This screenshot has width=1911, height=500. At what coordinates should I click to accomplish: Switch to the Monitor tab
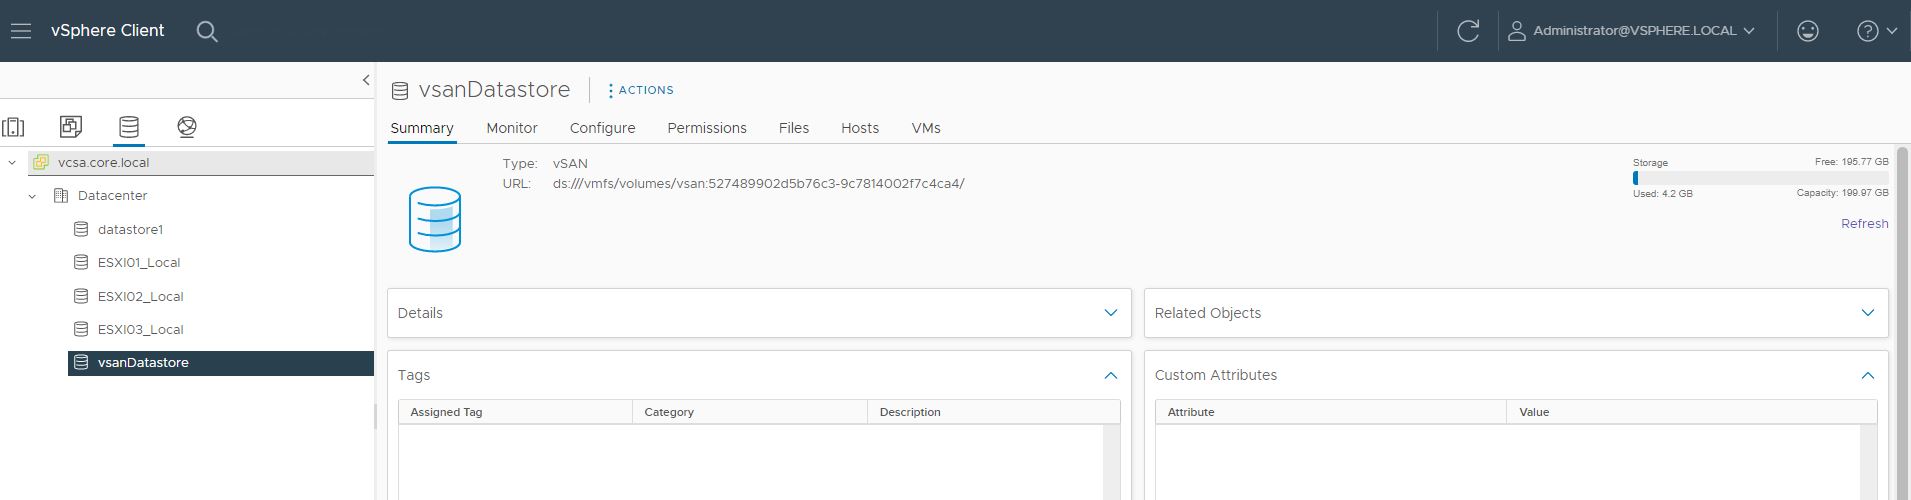[x=512, y=128]
